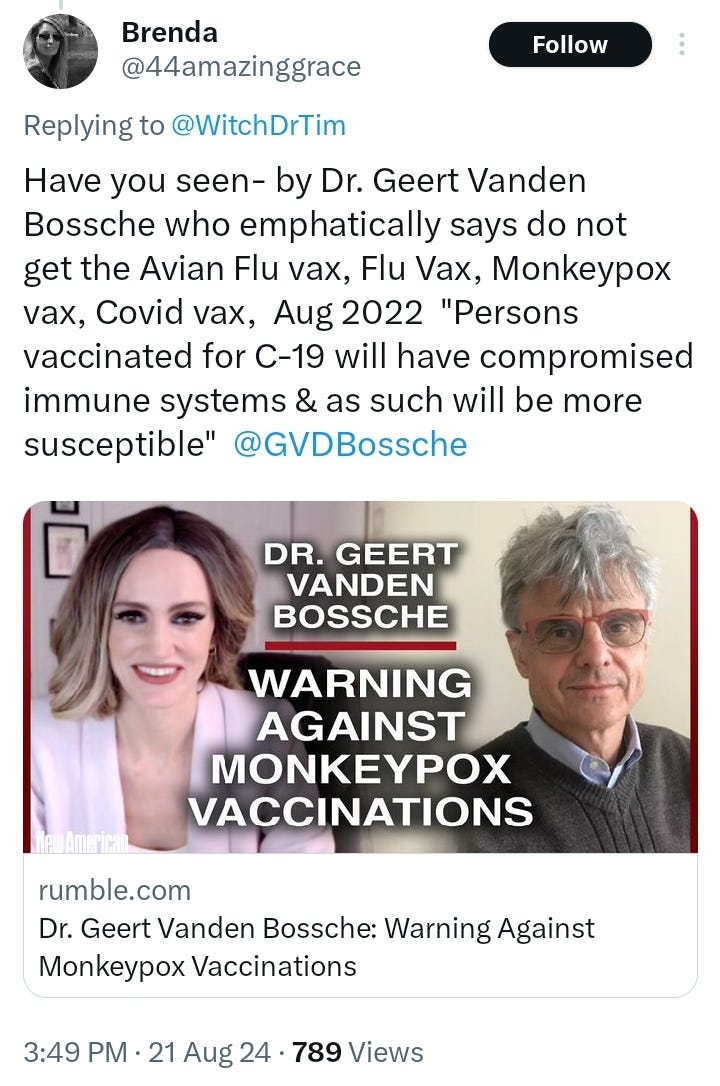This screenshot has height=1086, width=720.
Task: Click the rumble.com domain label
Action: tap(115, 890)
